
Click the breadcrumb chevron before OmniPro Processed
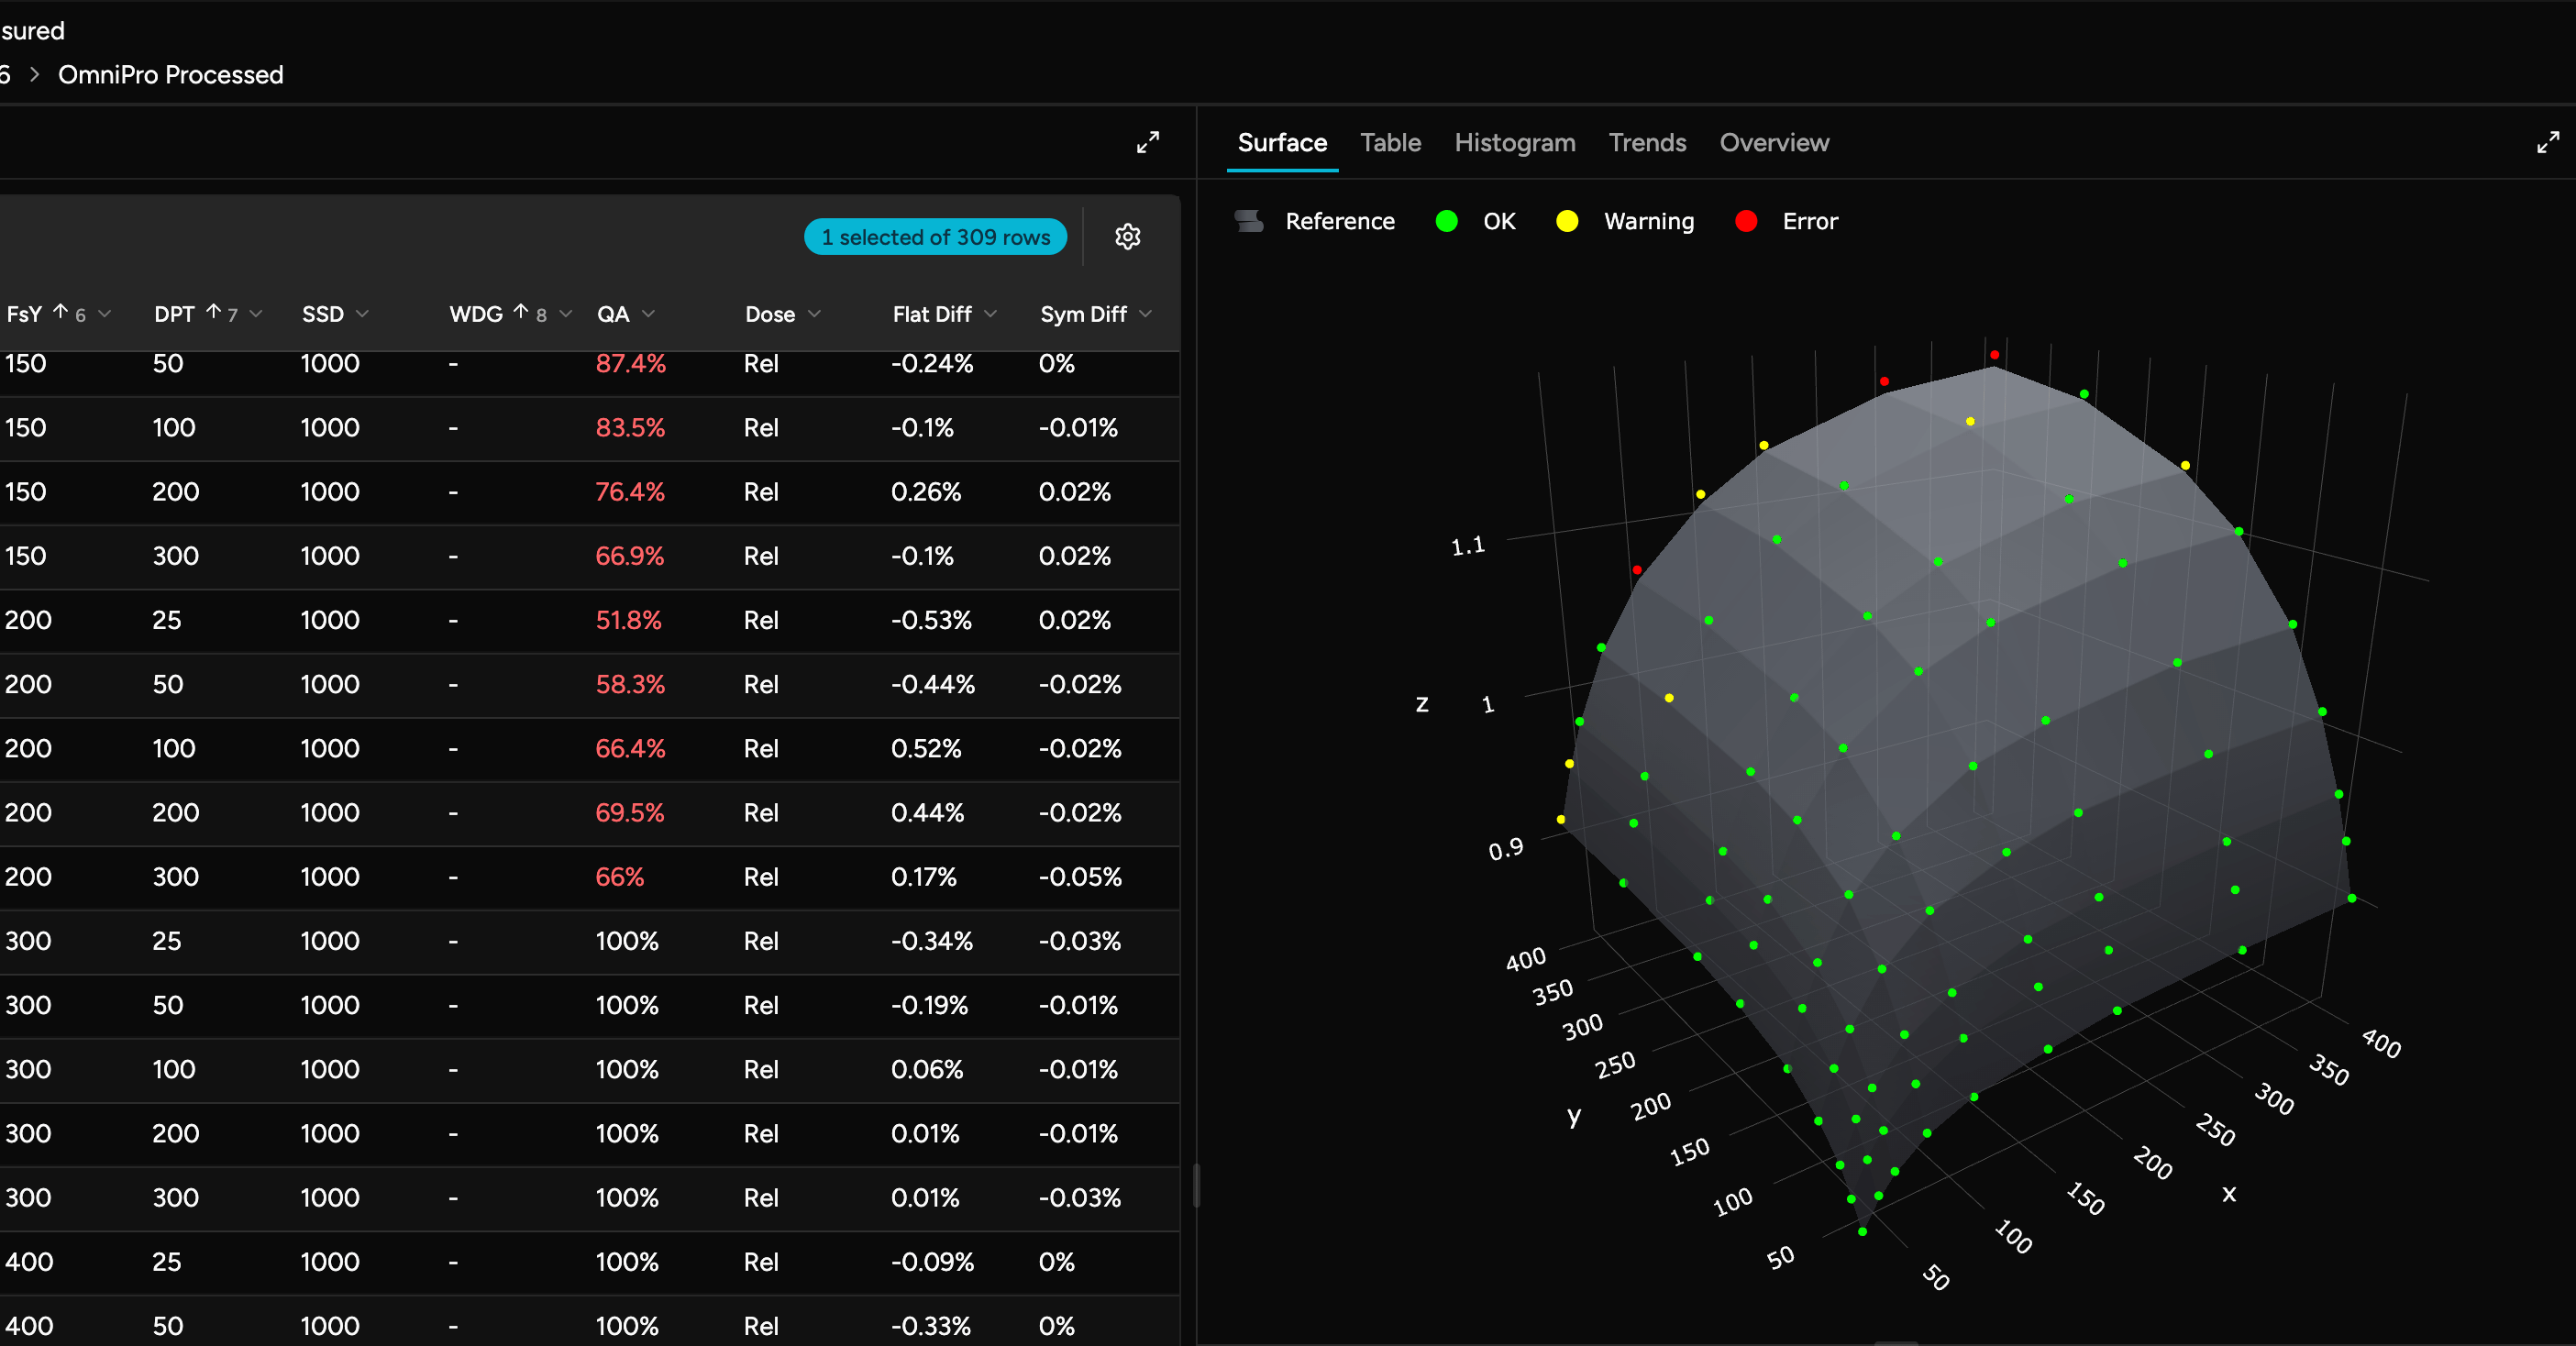click(x=35, y=75)
